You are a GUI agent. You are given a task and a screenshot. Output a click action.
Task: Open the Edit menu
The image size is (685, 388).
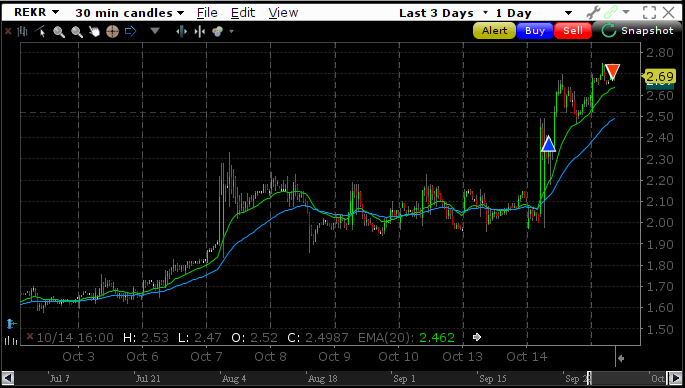click(243, 13)
